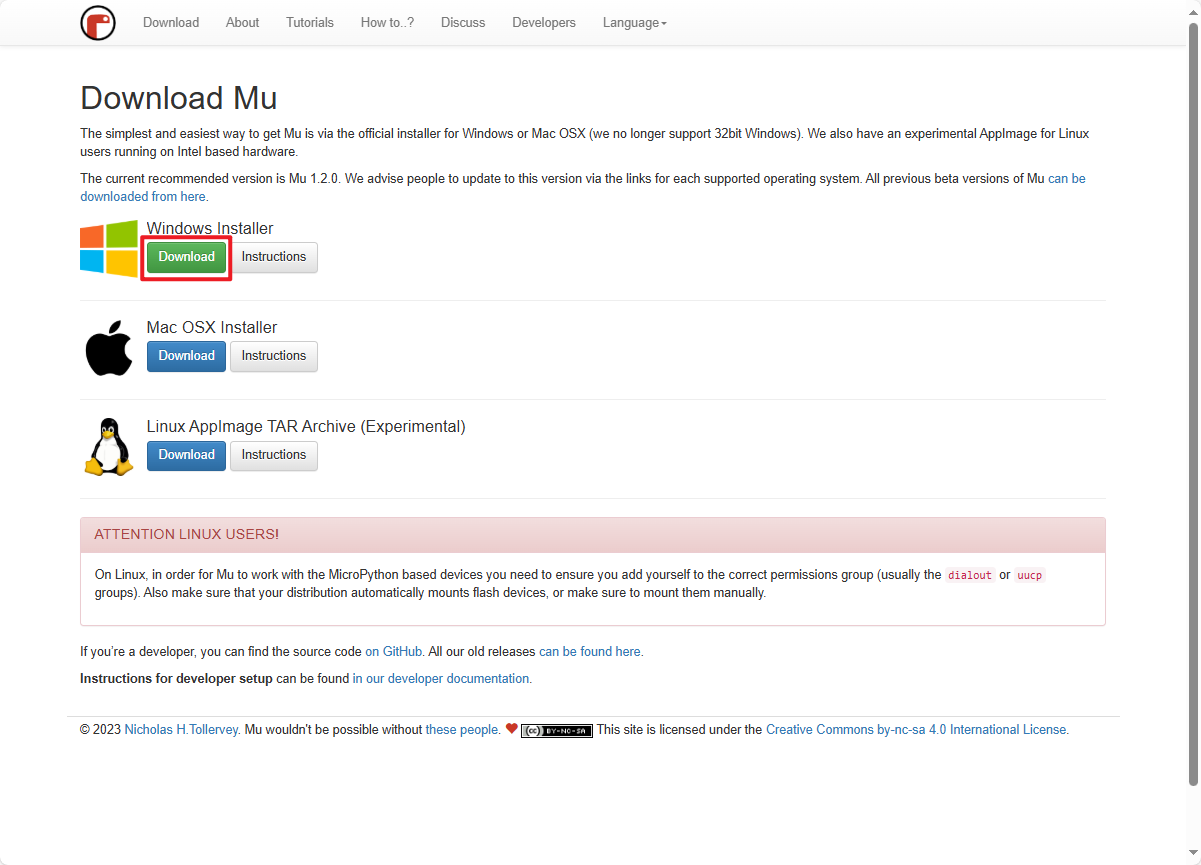Visit the Developers page
Image resolution: width=1201 pixels, height=865 pixels.
point(544,22)
